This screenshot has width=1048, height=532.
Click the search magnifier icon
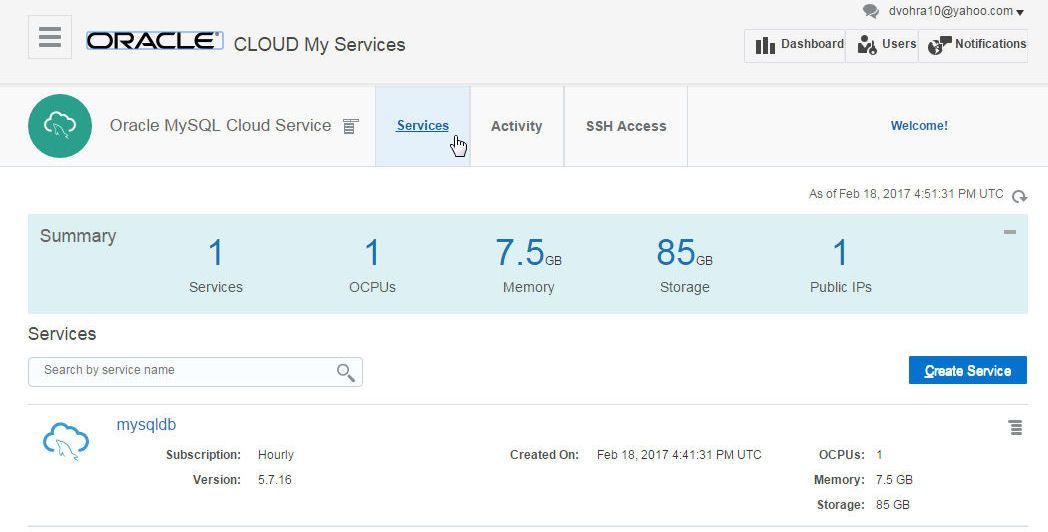346,372
